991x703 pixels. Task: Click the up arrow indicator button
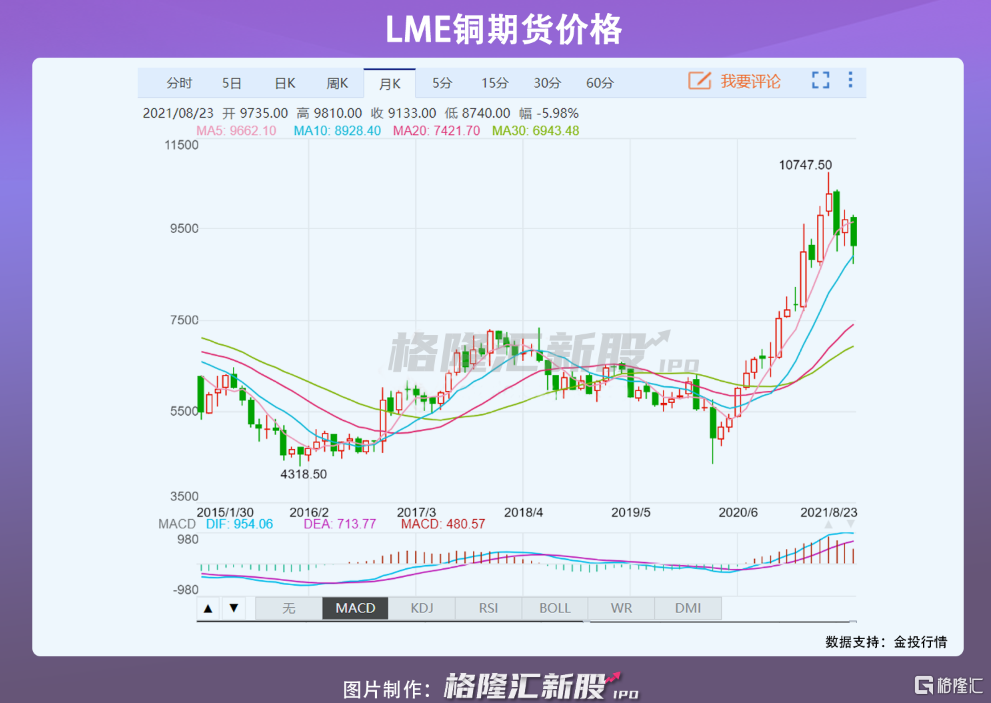click(208, 608)
